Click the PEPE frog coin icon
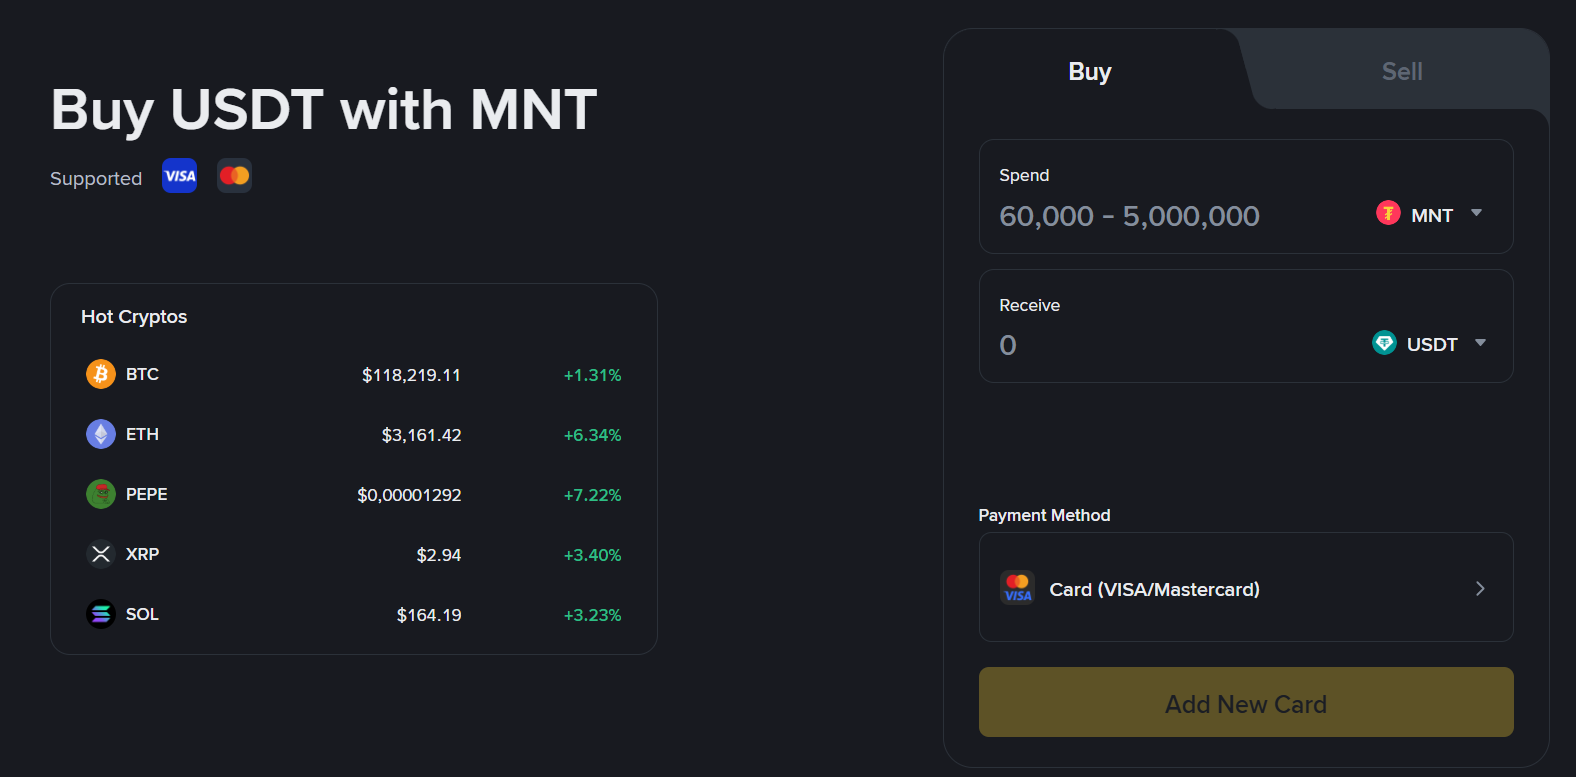This screenshot has height=777, width=1576. coord(101,494)
